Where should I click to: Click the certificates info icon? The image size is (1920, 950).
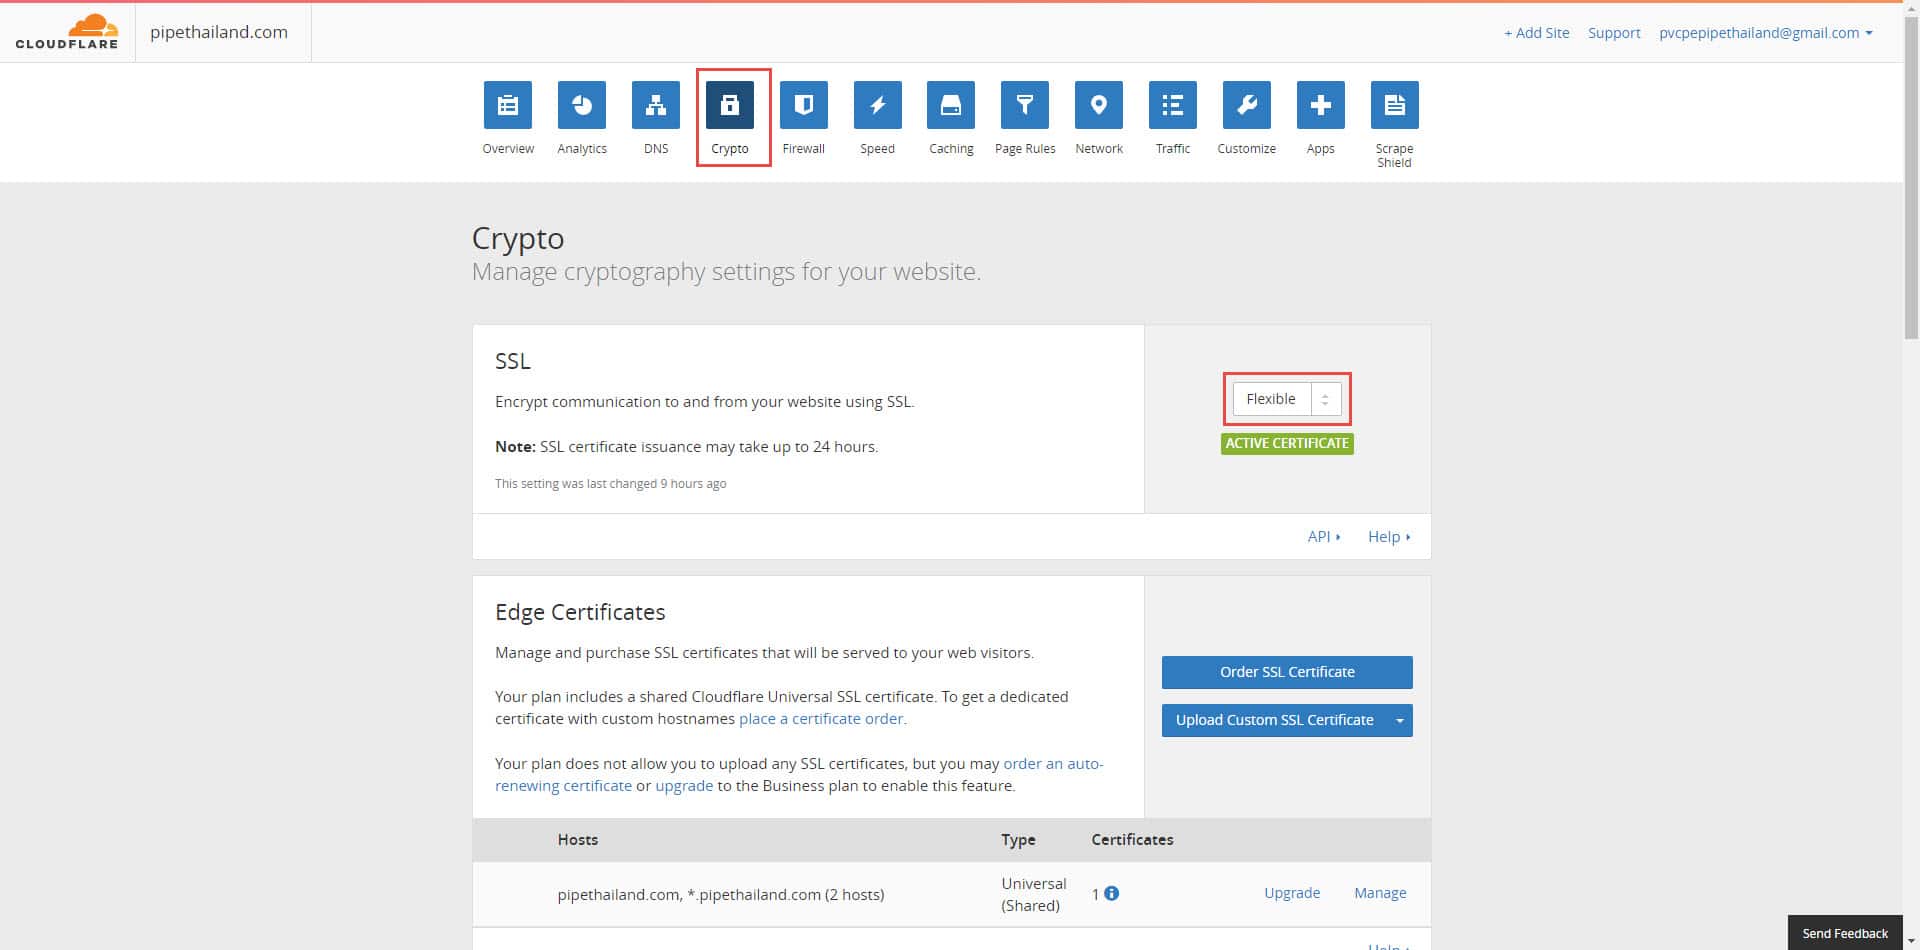coord(1112,893)
